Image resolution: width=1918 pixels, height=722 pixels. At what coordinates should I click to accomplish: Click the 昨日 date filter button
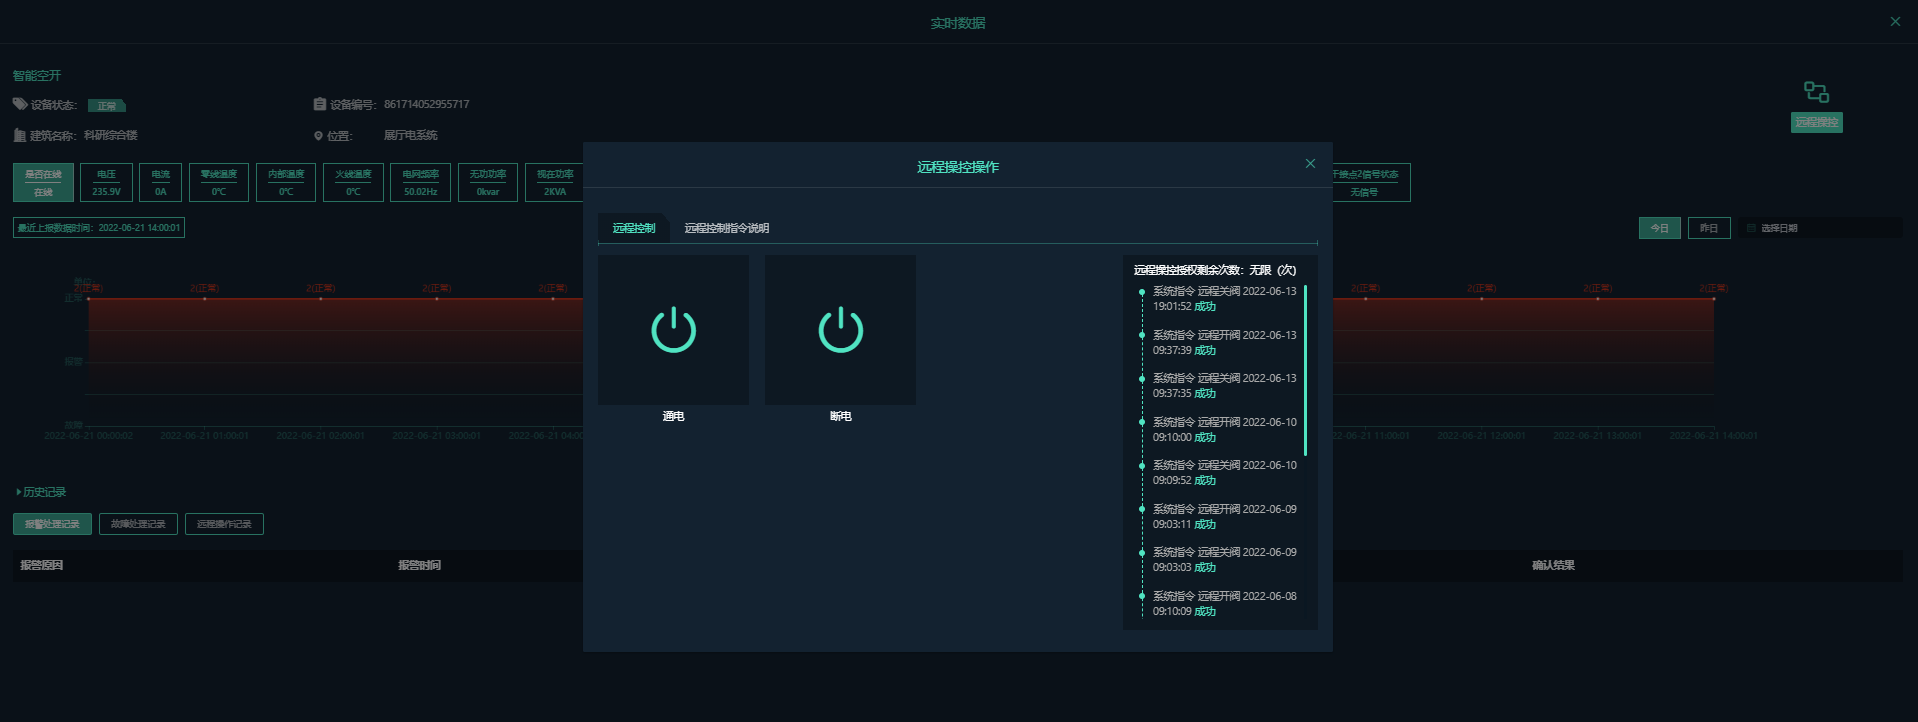pyautogui.click(x=1709, y=228)
